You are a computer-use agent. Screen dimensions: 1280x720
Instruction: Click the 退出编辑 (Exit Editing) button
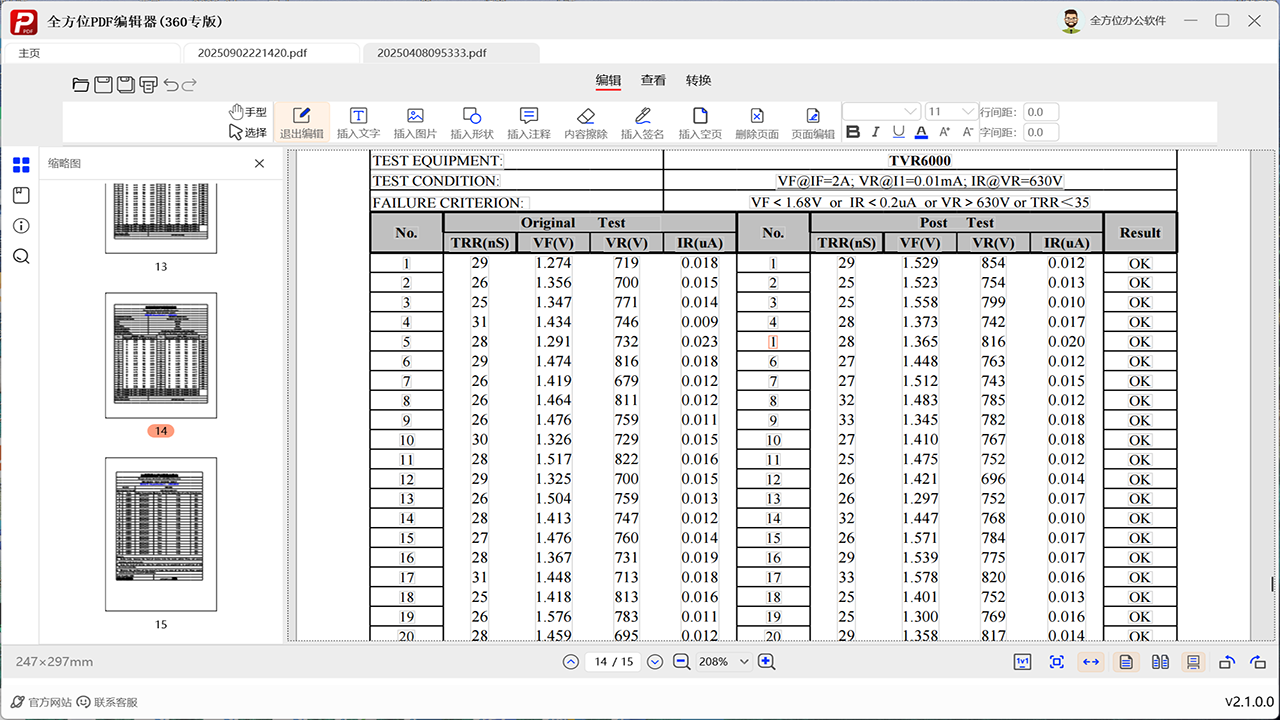(x=301, y=122)
